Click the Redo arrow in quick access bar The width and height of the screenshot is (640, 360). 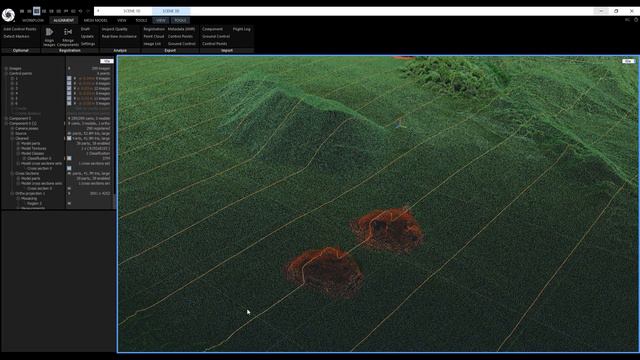click(x=88, y=11)
